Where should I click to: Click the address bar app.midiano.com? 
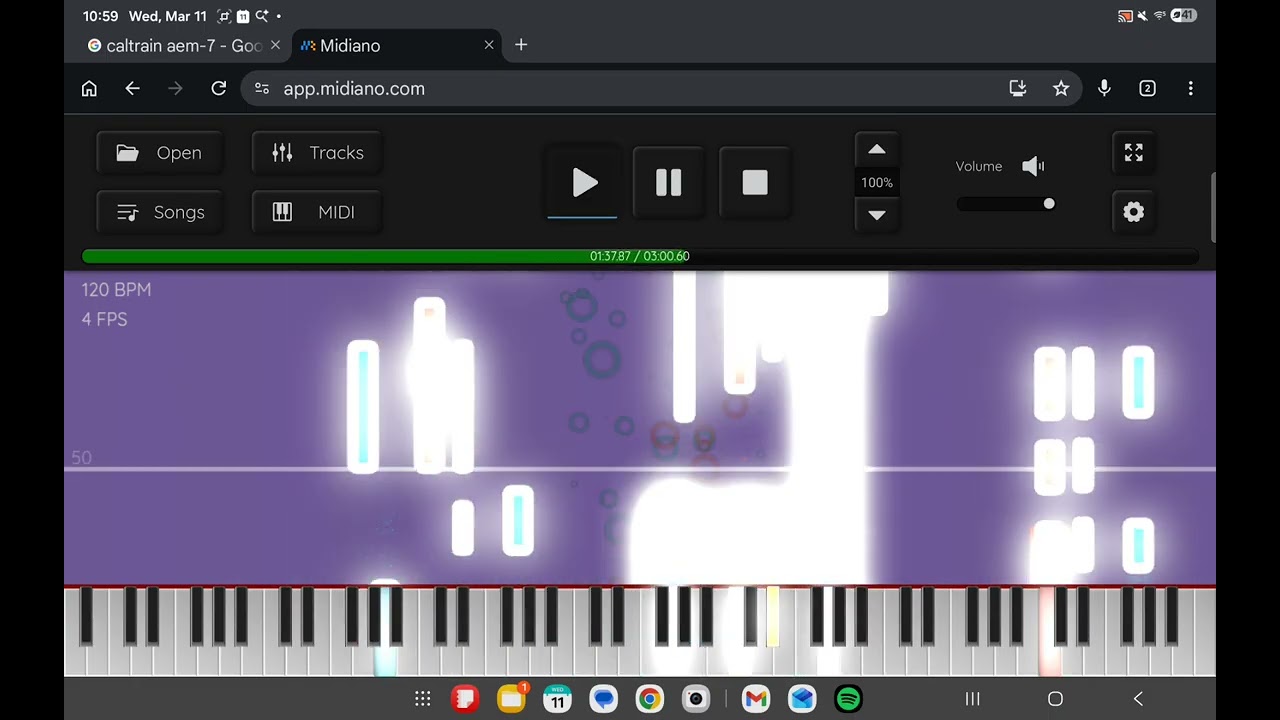pyautogui.click(x=354, y=89)
